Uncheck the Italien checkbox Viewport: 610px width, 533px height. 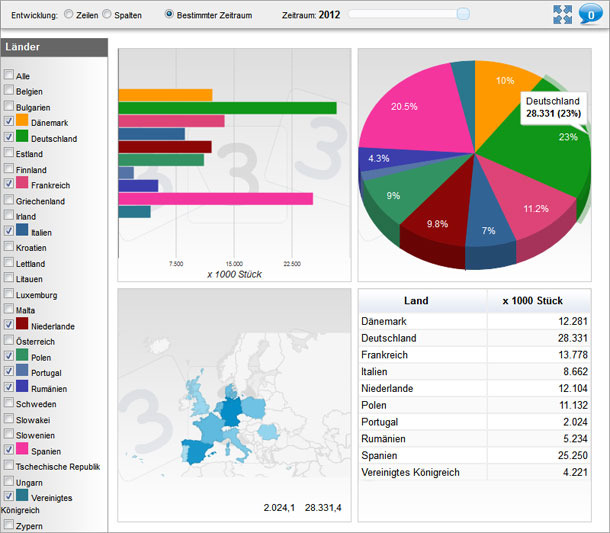point(9,231)
